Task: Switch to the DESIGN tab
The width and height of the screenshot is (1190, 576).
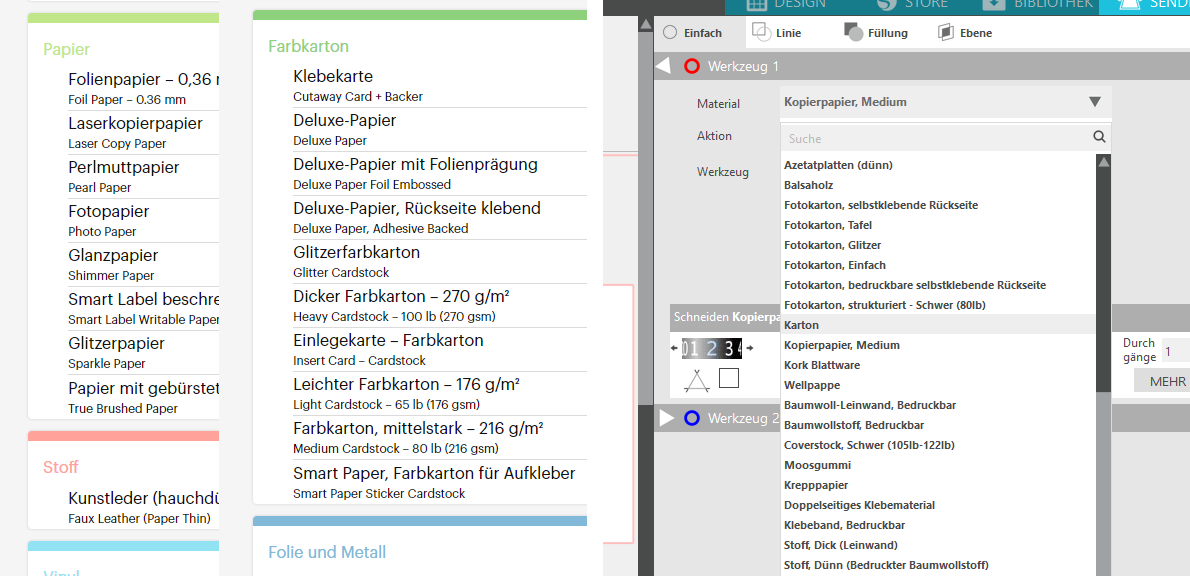Action: [x=786, y=4]
